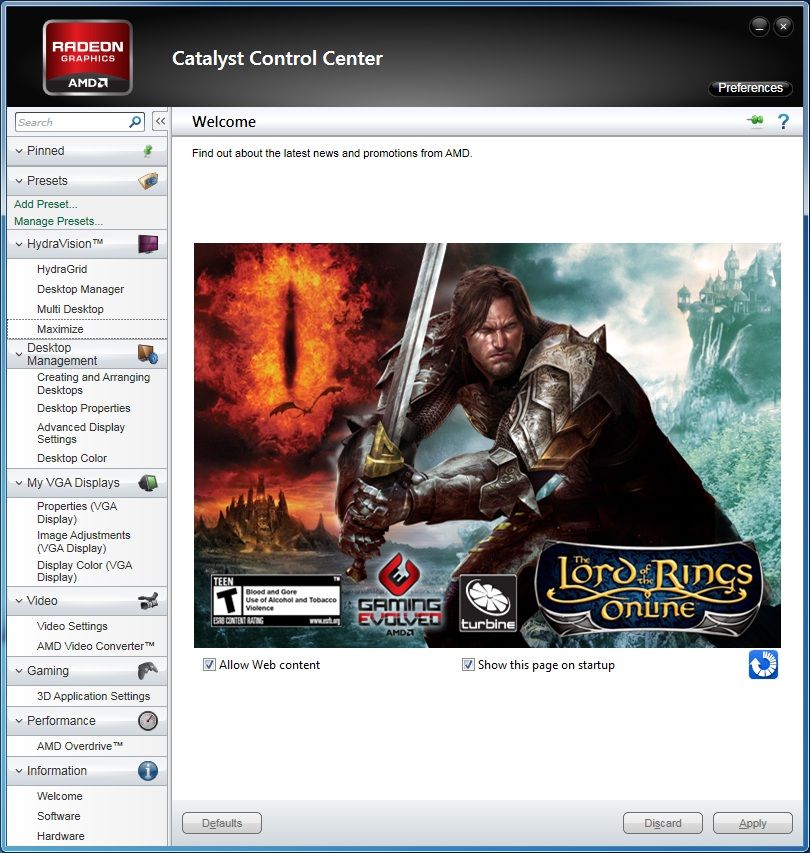Click the green pin icon beside Welcome header
810x853 pixels.
[755, 122]
